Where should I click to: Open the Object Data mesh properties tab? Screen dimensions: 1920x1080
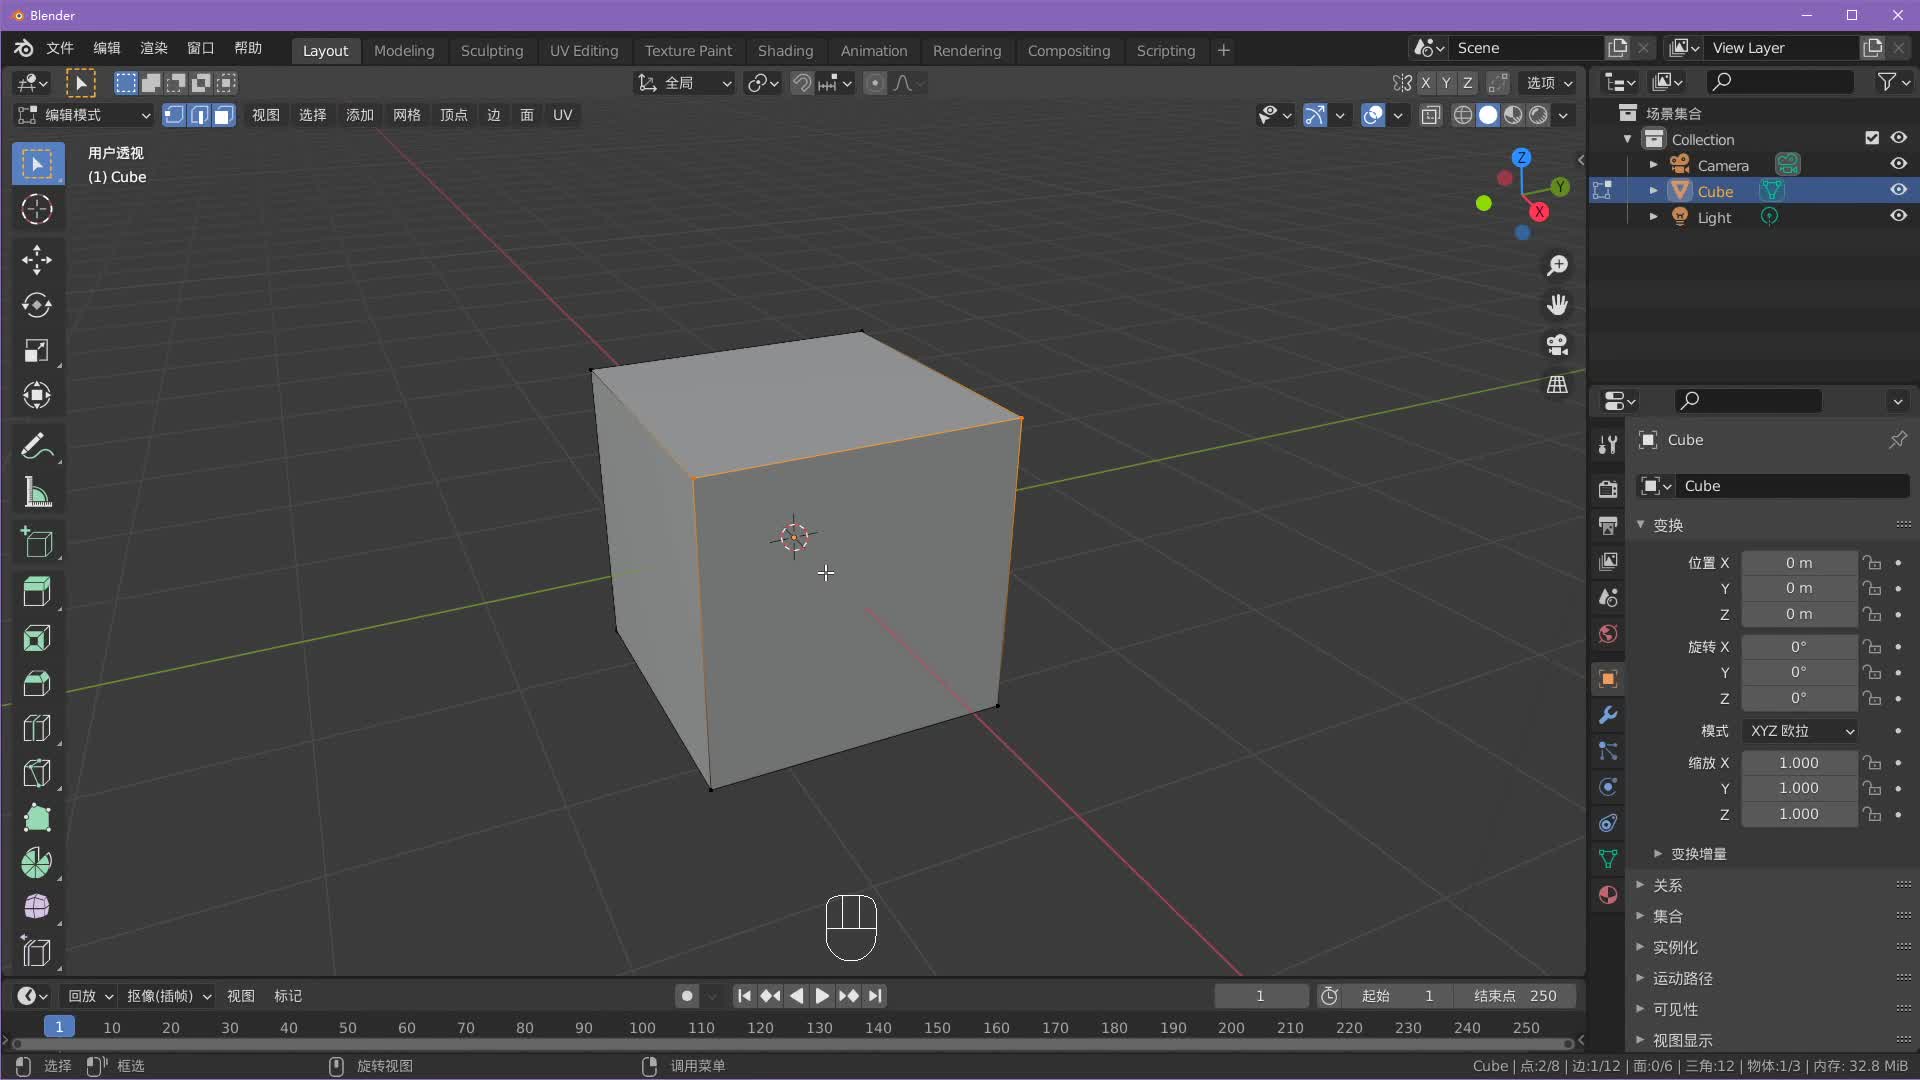point(1608,859)
